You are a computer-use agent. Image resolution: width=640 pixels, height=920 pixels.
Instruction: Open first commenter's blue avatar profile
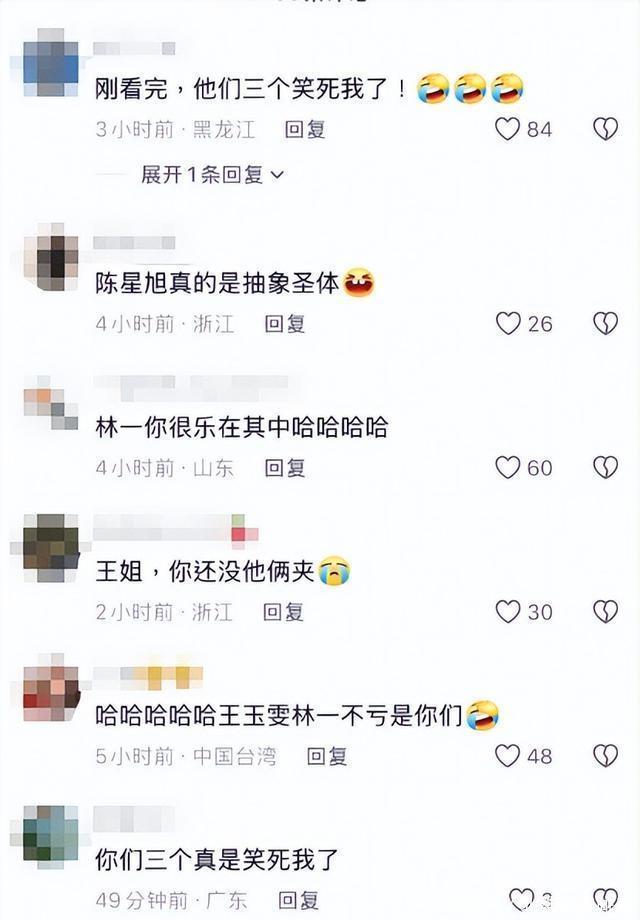coord(50,62)
